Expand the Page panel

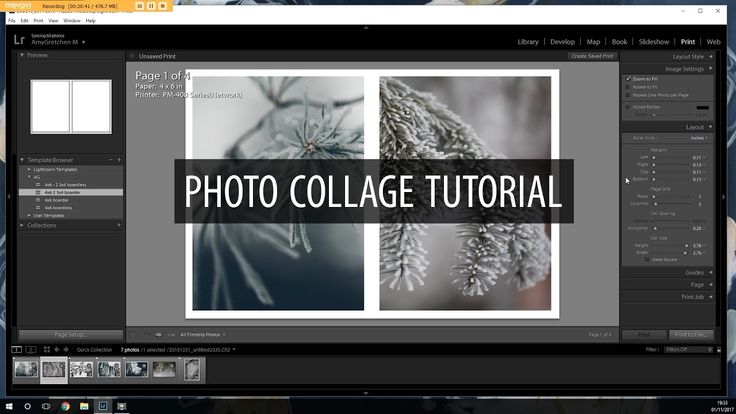point(711,284)
